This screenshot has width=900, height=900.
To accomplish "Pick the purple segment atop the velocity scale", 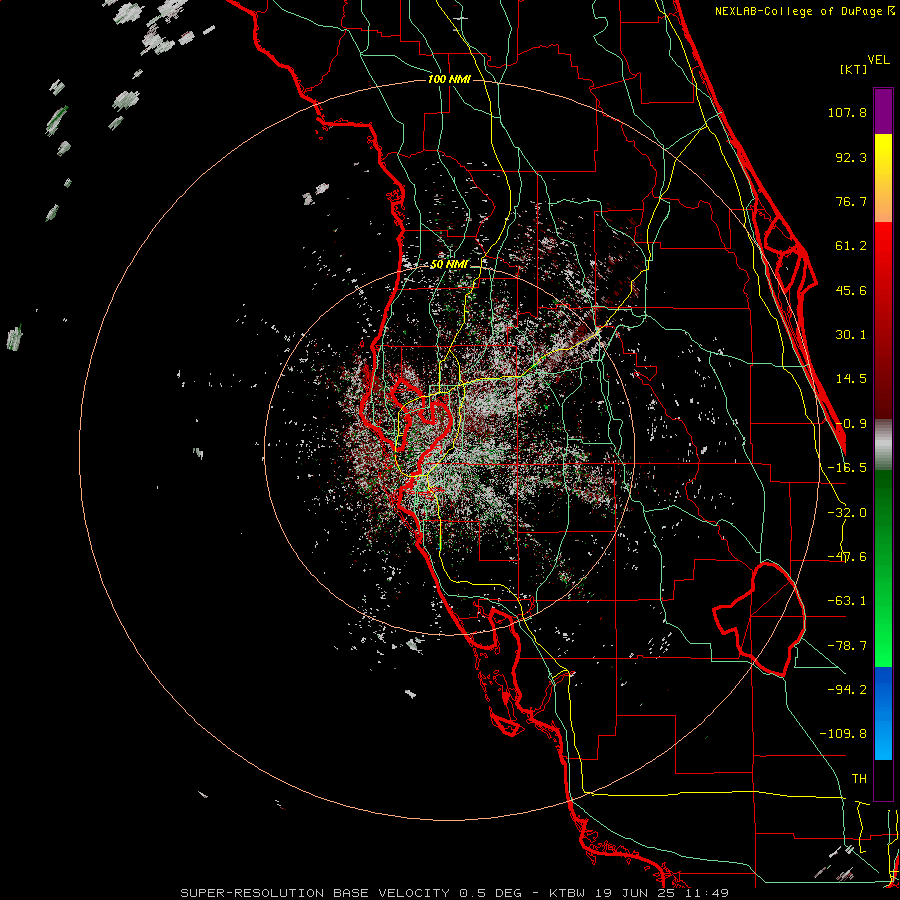I will pyautogui.click(x=883, y=111).
